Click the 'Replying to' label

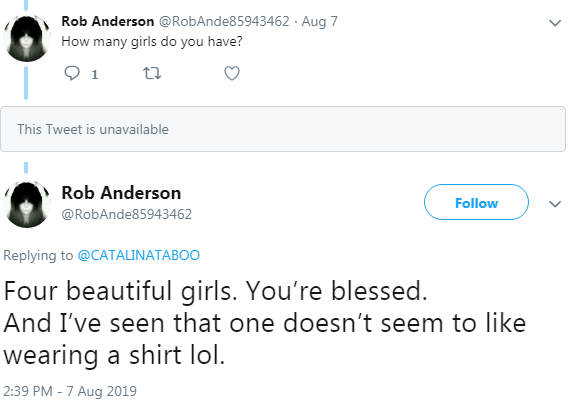click(38, 255)
